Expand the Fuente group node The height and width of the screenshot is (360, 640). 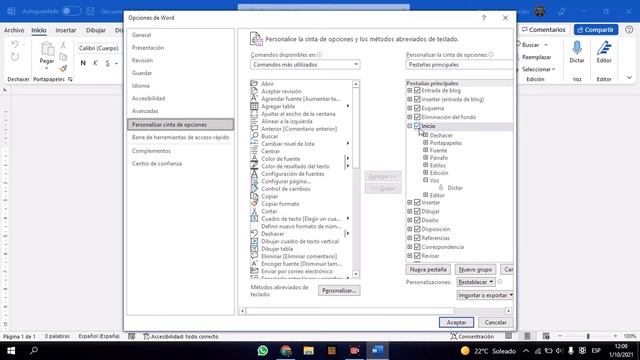425,150
